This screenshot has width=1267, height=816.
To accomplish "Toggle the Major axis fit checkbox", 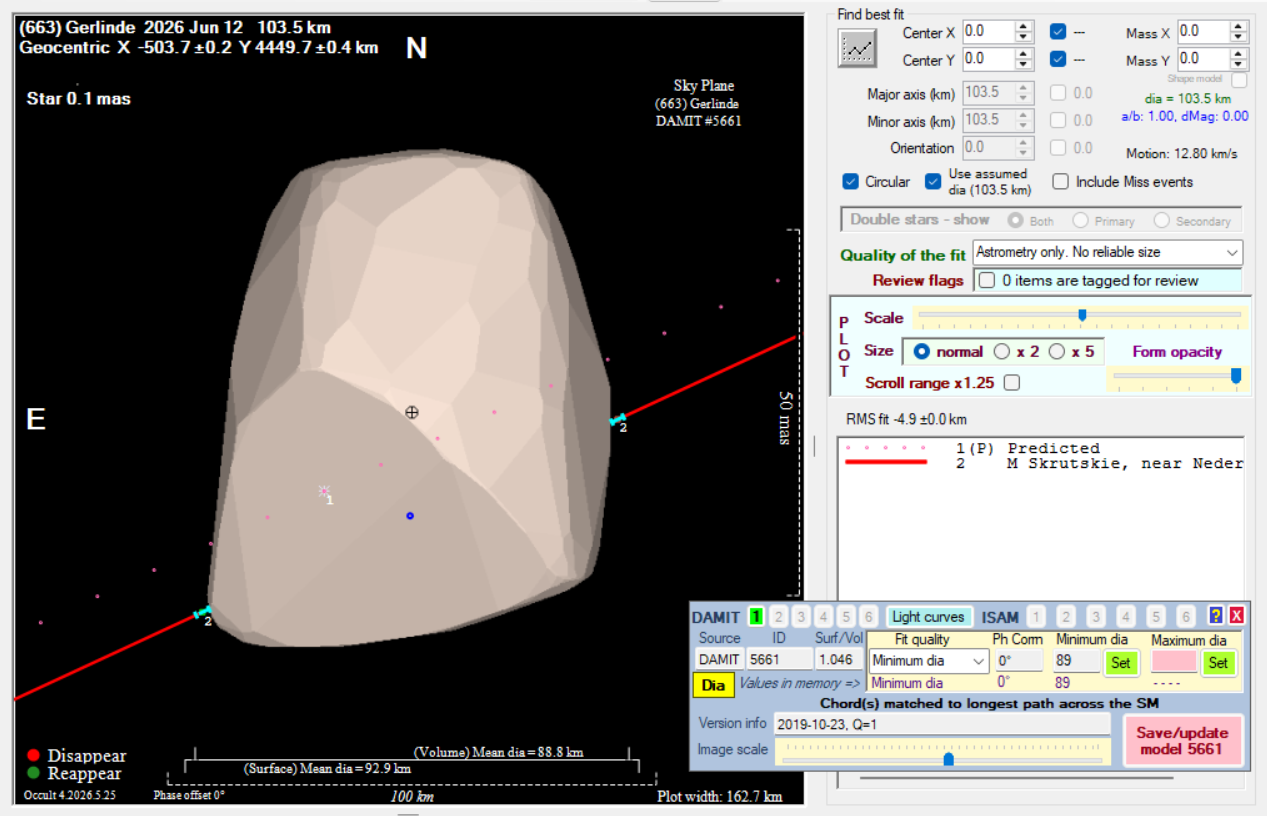I will 1058,93.
